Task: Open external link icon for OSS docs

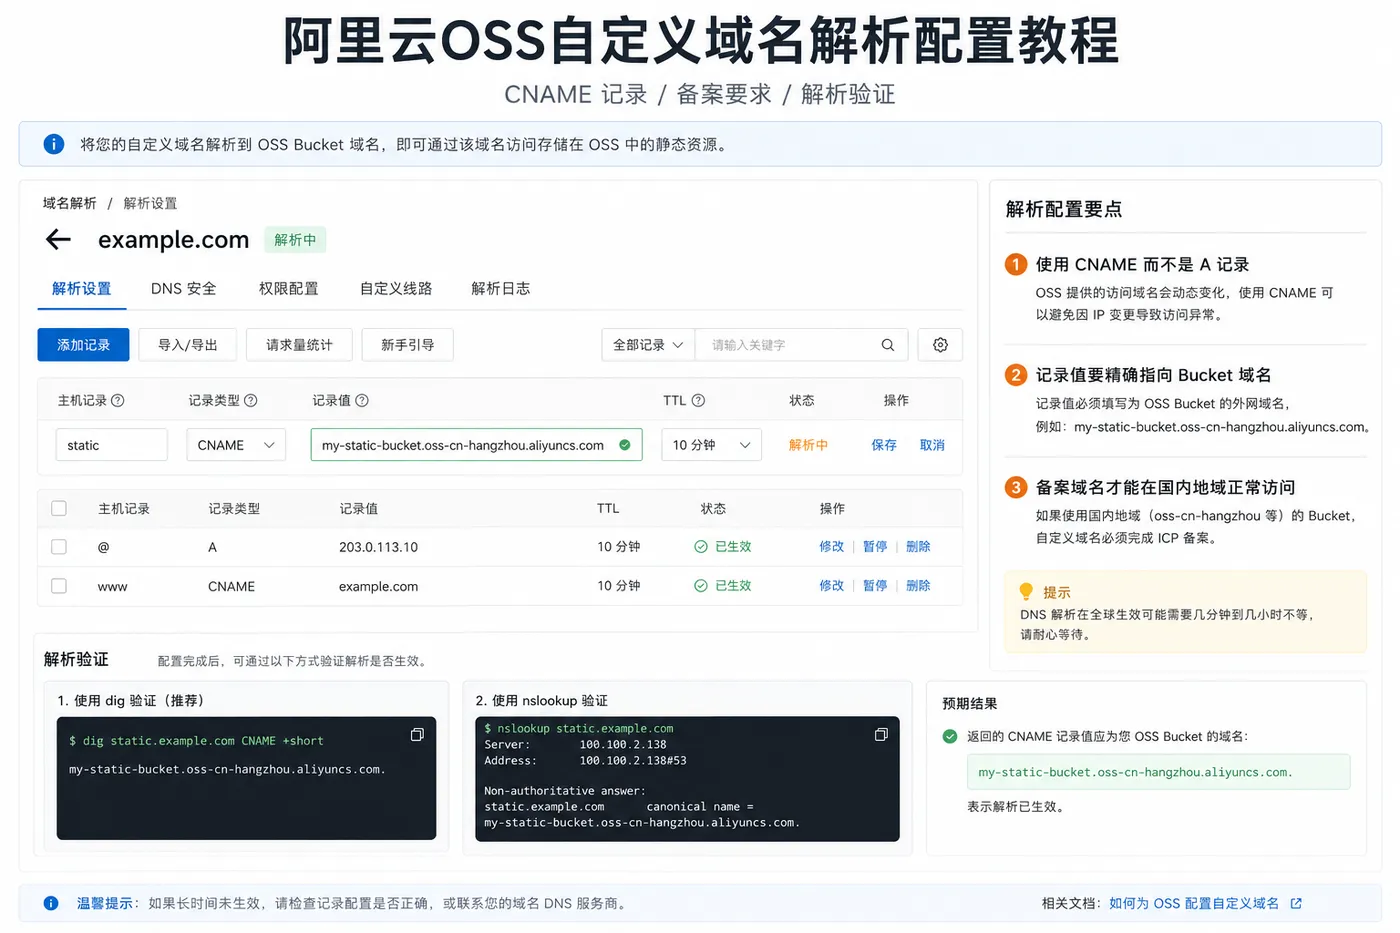Action: click(x=1296, y=904)
